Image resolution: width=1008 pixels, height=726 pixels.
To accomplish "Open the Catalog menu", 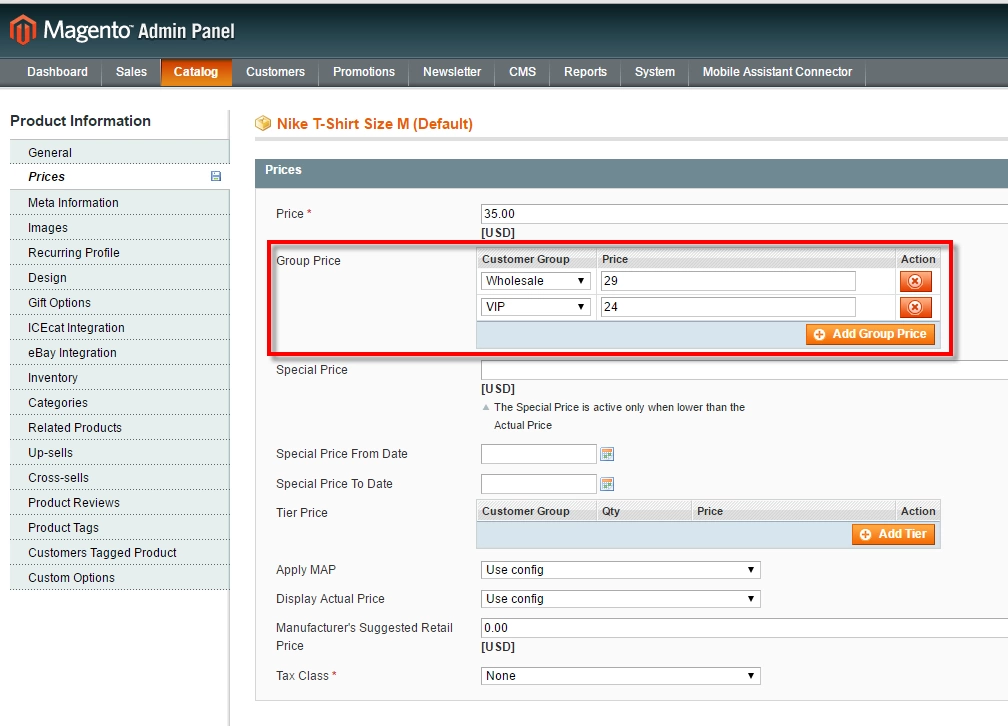I will [x=195, y=72].
